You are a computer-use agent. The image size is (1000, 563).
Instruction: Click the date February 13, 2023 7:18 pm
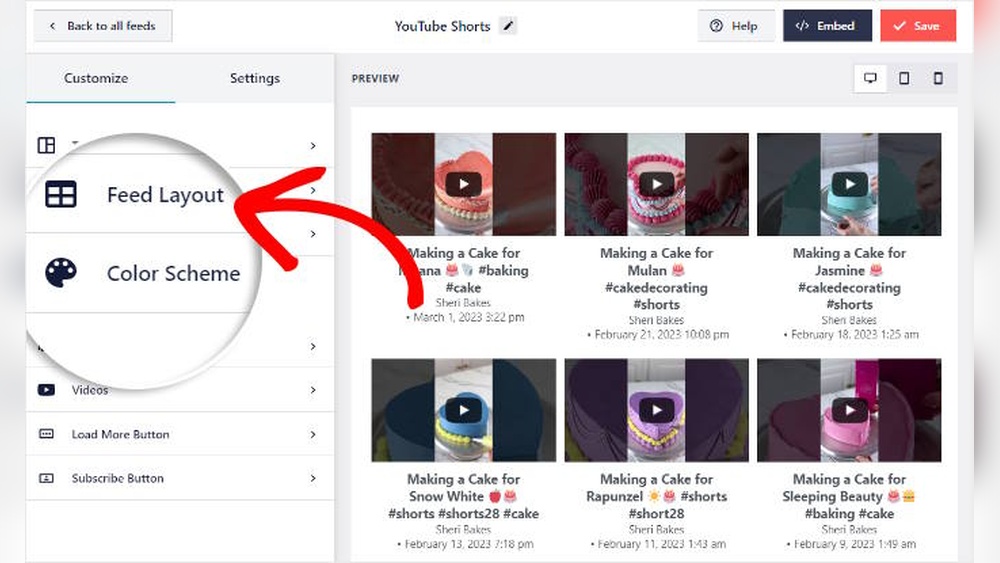[x=469, y=544]
